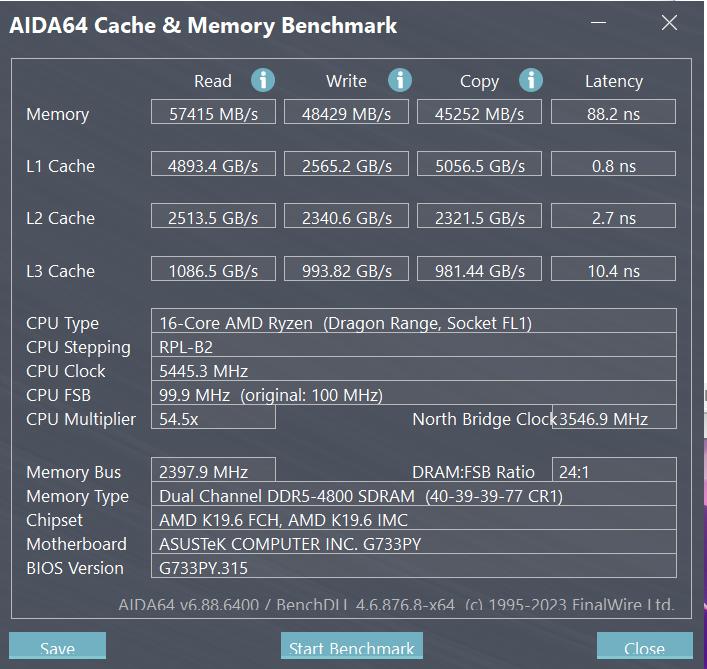
Task: Select L2 Cache latency 2.7 ns
Action: click(613, 216)
